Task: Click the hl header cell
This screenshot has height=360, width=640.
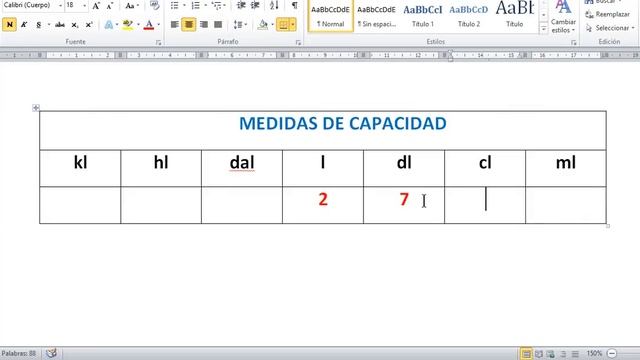Action: click(161, 168)
